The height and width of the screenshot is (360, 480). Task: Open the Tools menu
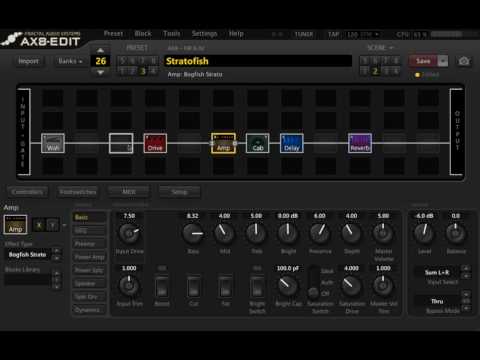pos(172,34)
